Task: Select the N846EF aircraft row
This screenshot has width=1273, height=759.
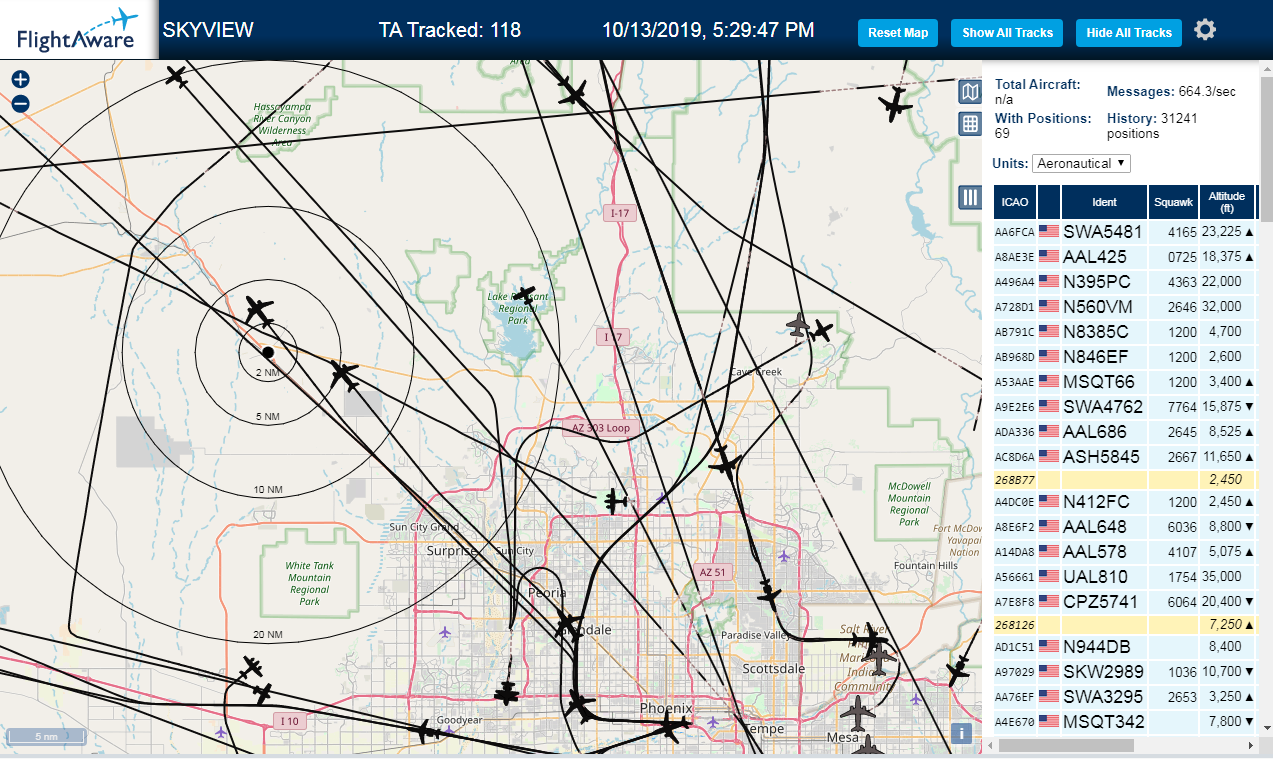Action: 1125,356
